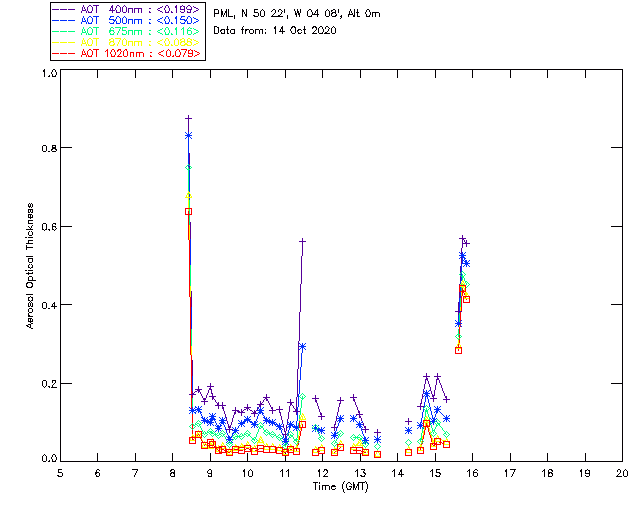Click the 0.8 y-axis tick label
640x512 pixels.
point(49,148)
